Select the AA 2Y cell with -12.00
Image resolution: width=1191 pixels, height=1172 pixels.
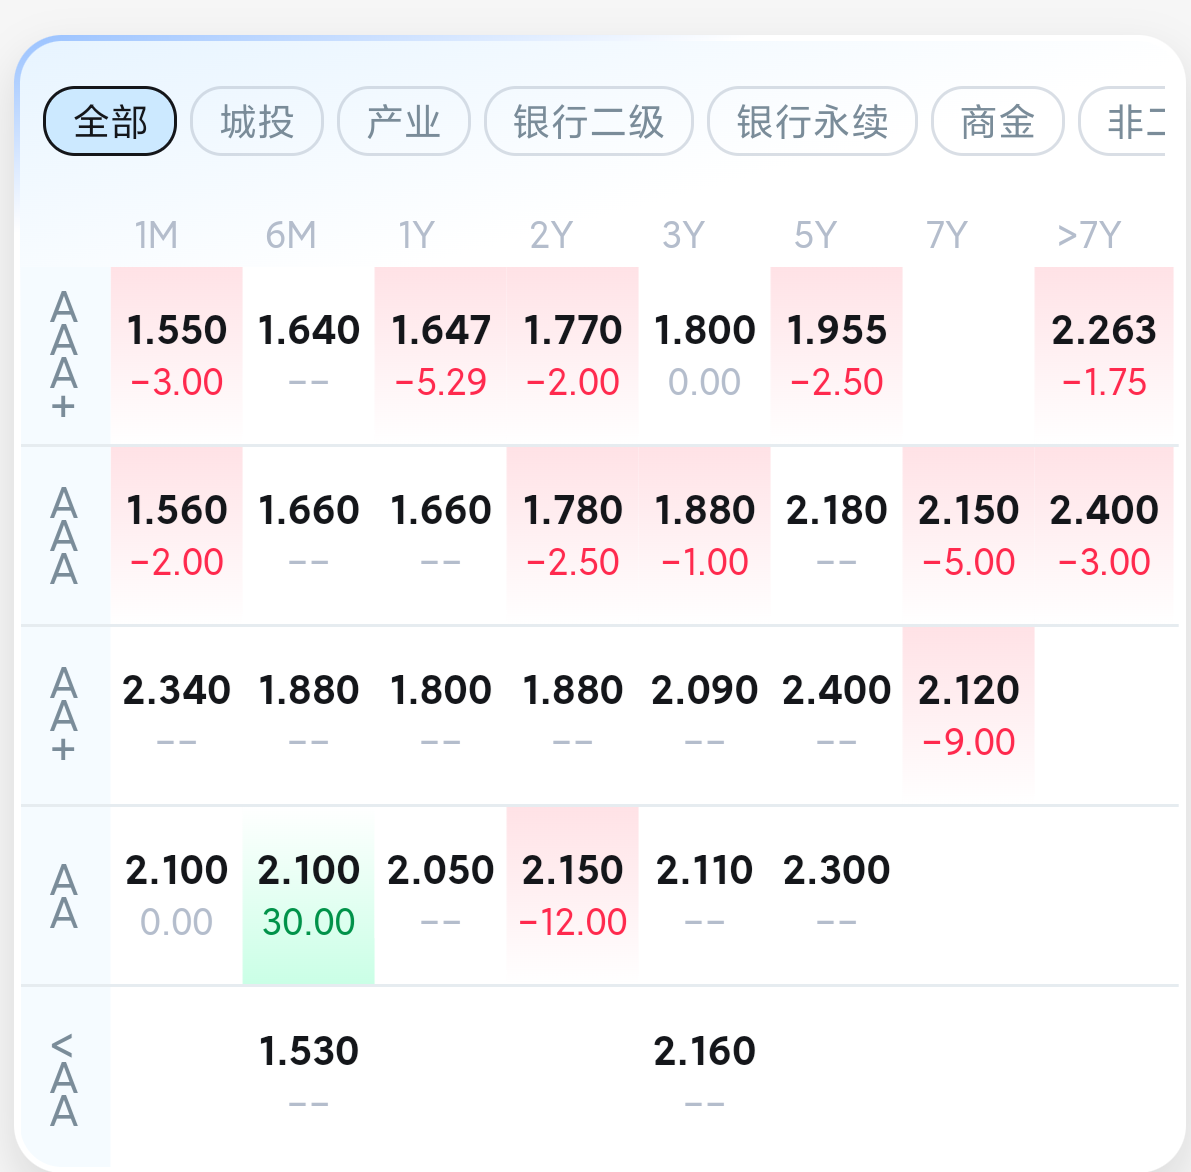tap(573, 895)
